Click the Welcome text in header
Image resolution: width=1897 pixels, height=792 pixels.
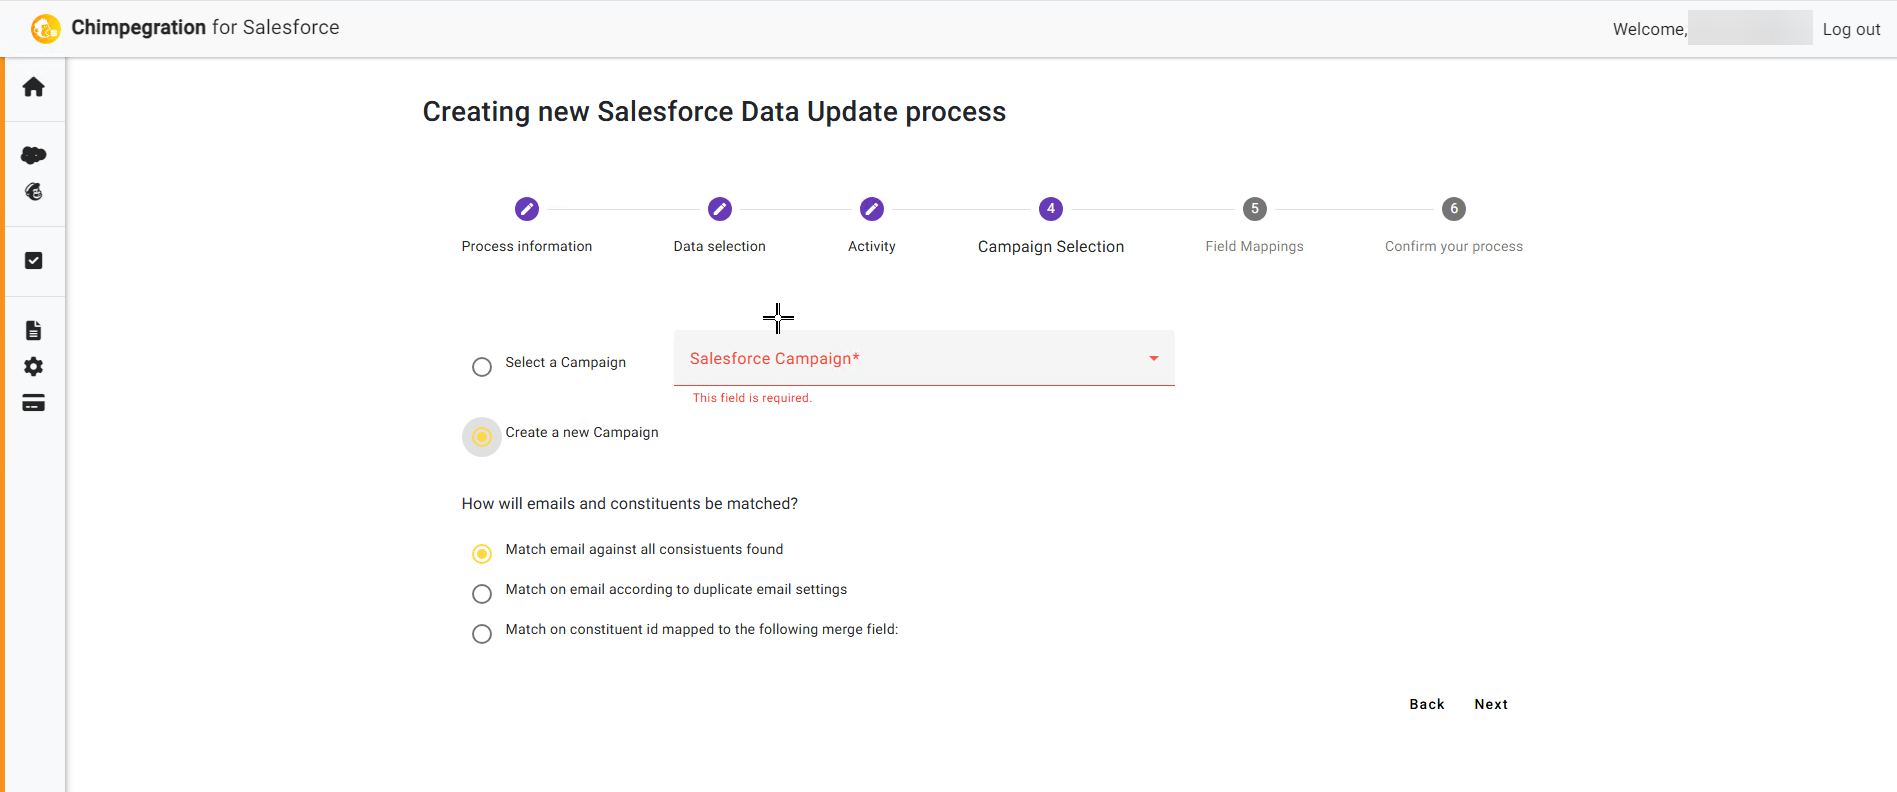pos(1650,29)
